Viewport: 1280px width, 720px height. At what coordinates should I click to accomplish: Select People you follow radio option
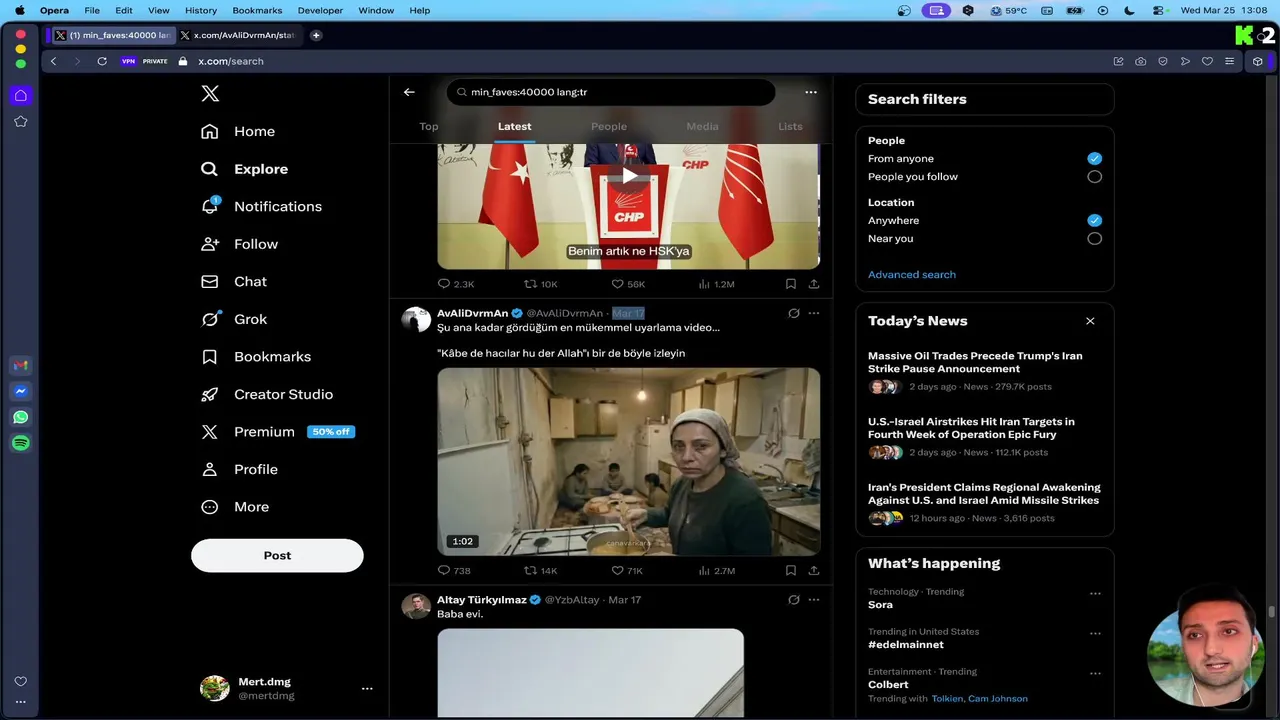(1094, 177)
